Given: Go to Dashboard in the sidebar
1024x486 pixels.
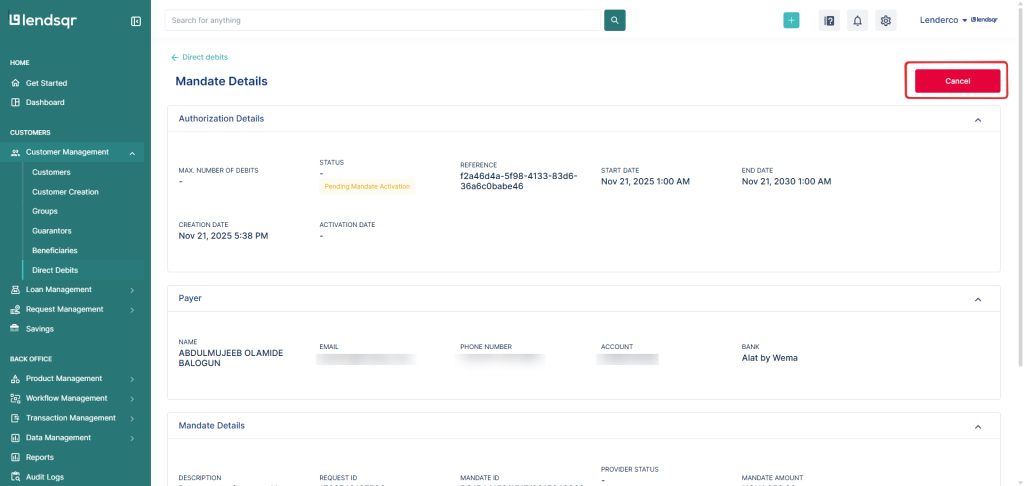Looking at the screenshot, I should [x=45, y=102].
